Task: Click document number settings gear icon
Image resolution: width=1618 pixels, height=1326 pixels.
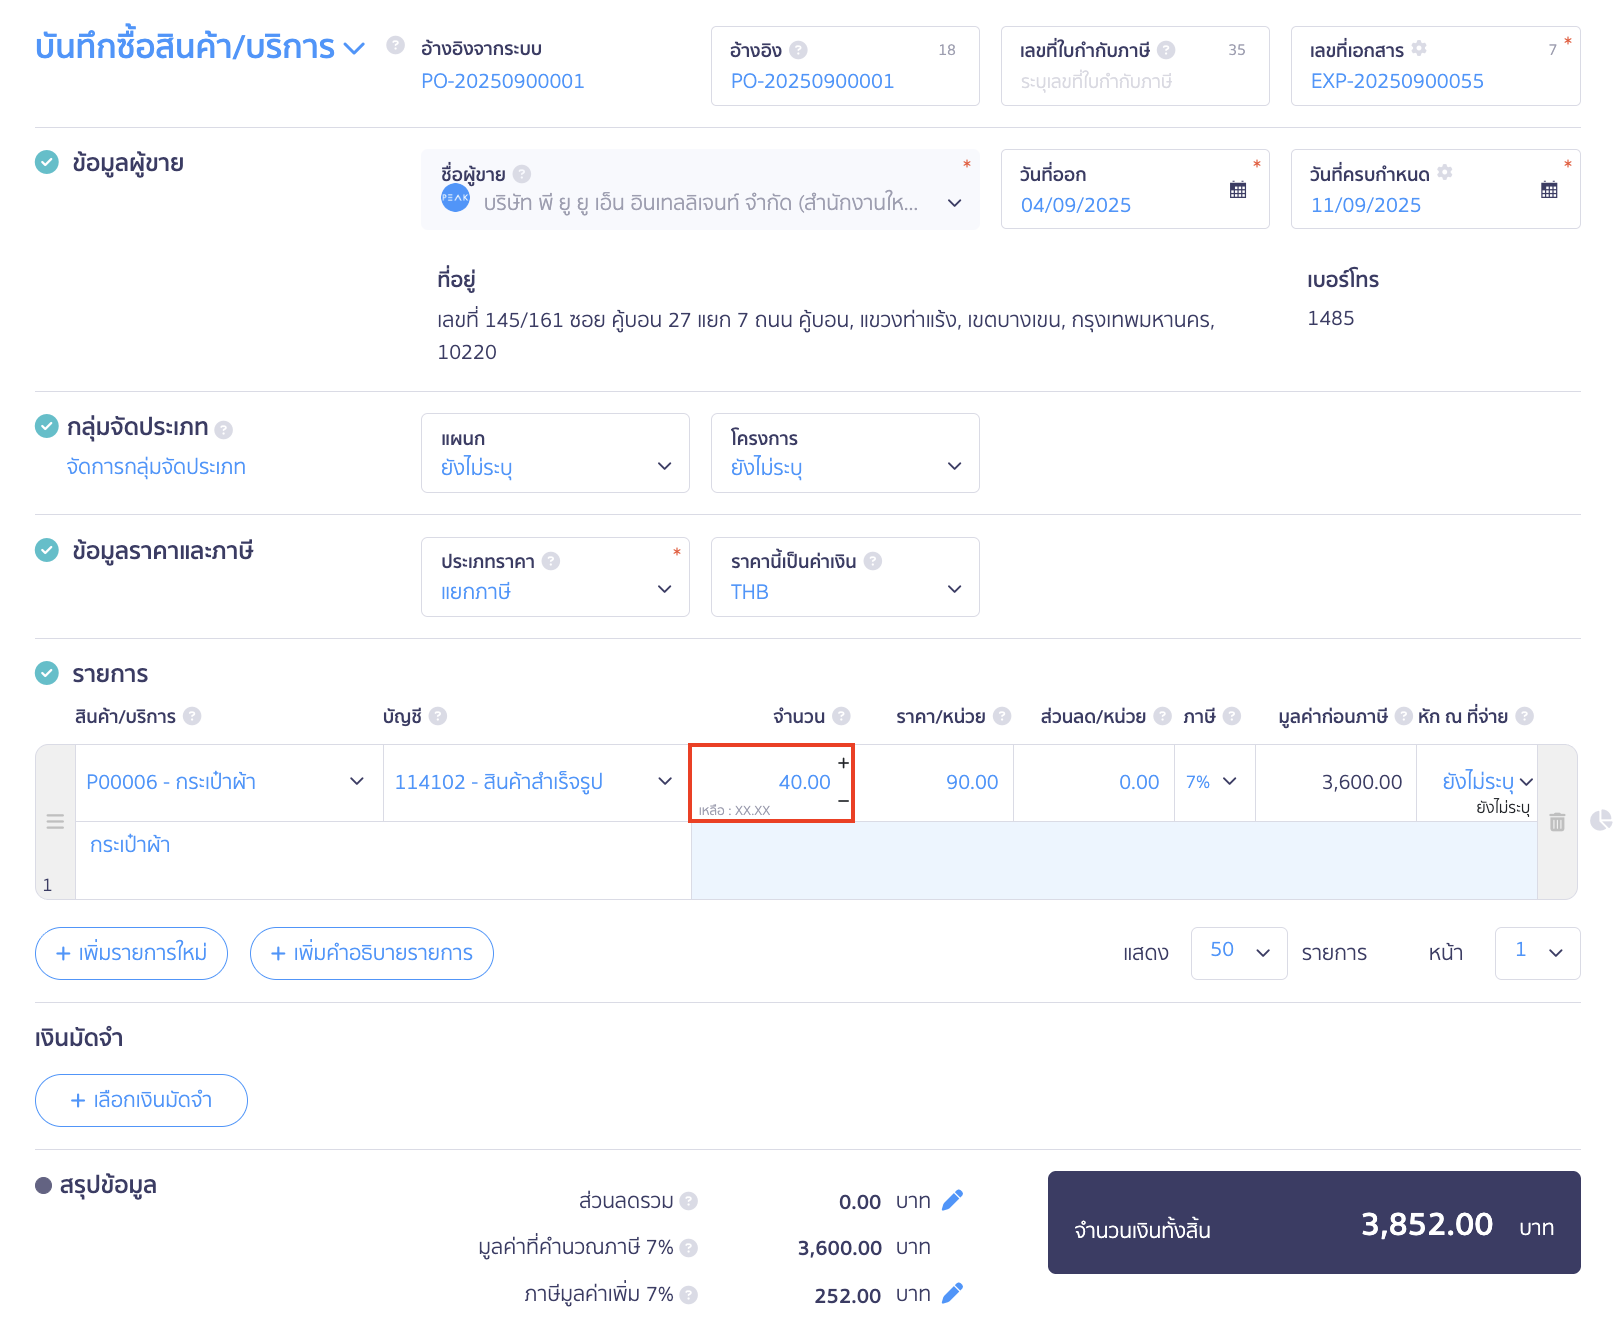Action: click(x=1419, y=49)
